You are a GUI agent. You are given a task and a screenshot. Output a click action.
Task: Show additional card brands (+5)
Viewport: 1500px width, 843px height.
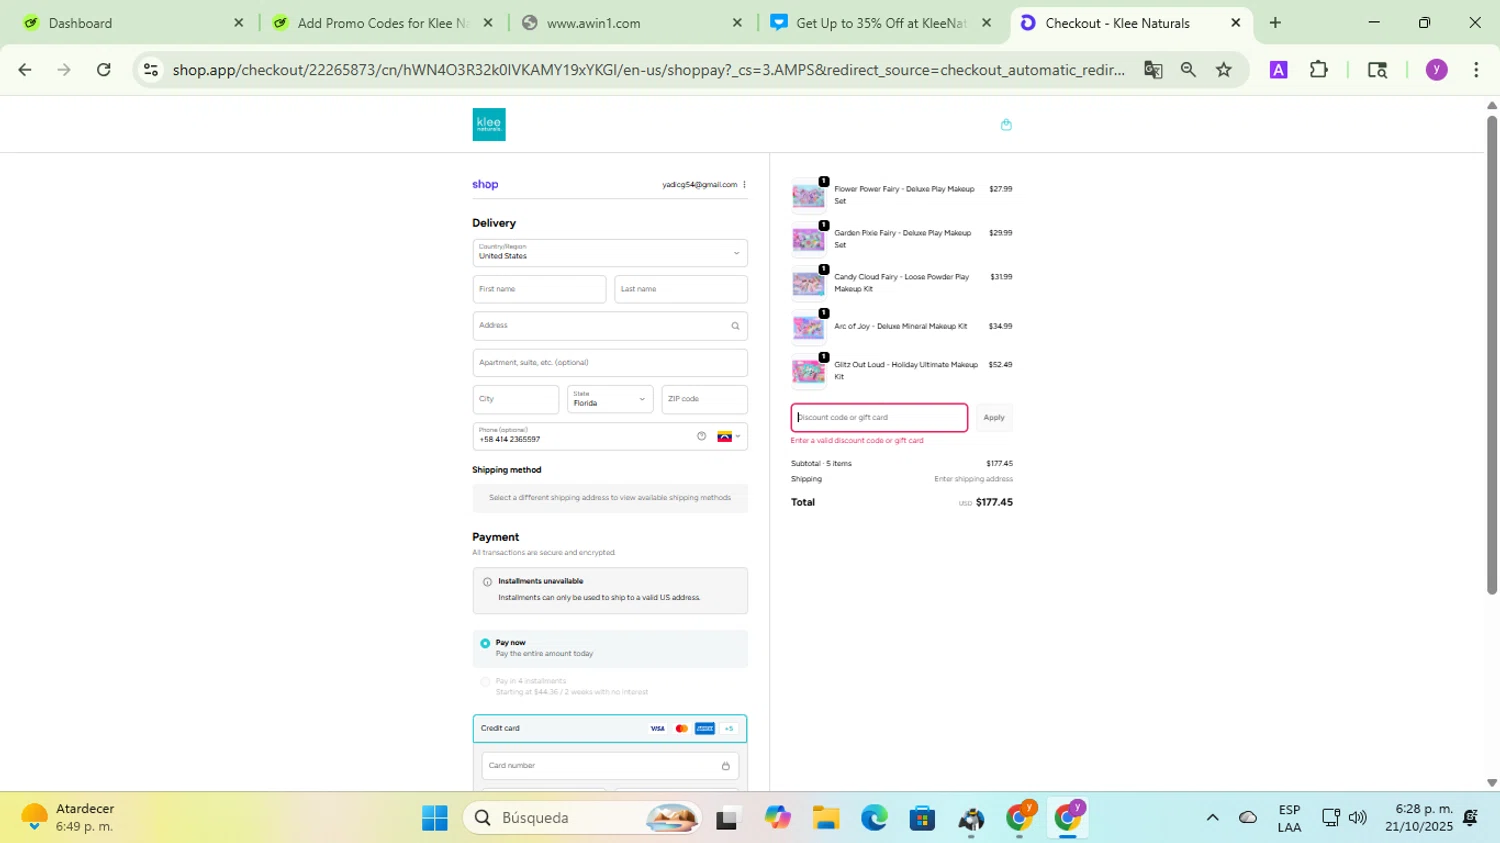(729, 729)
